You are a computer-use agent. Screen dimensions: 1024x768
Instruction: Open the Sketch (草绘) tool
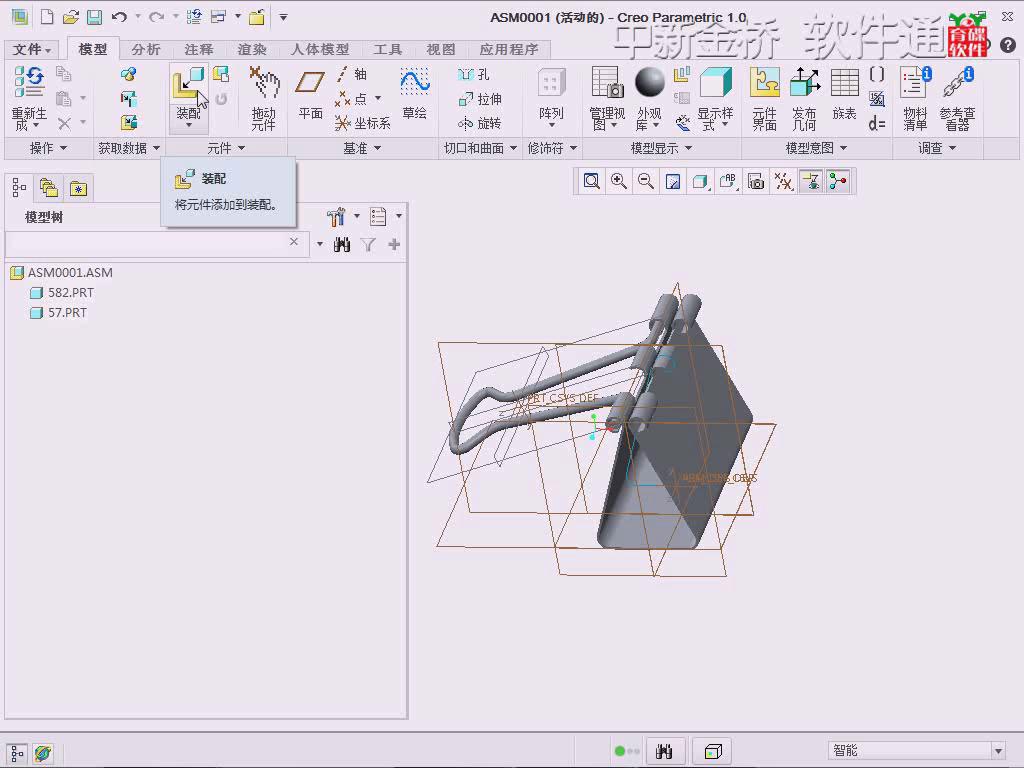click(414, 94)
